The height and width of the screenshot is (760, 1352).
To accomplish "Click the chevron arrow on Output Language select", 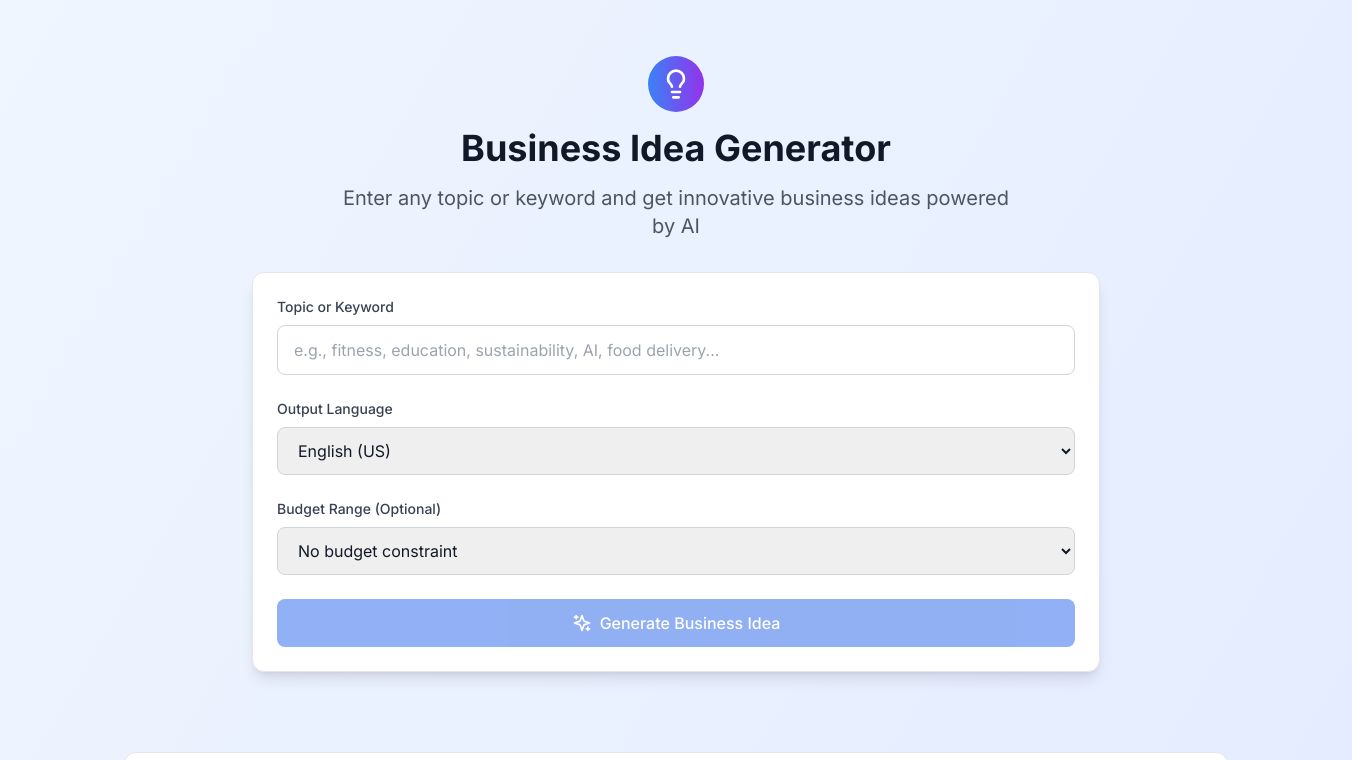I will 1064,451.
